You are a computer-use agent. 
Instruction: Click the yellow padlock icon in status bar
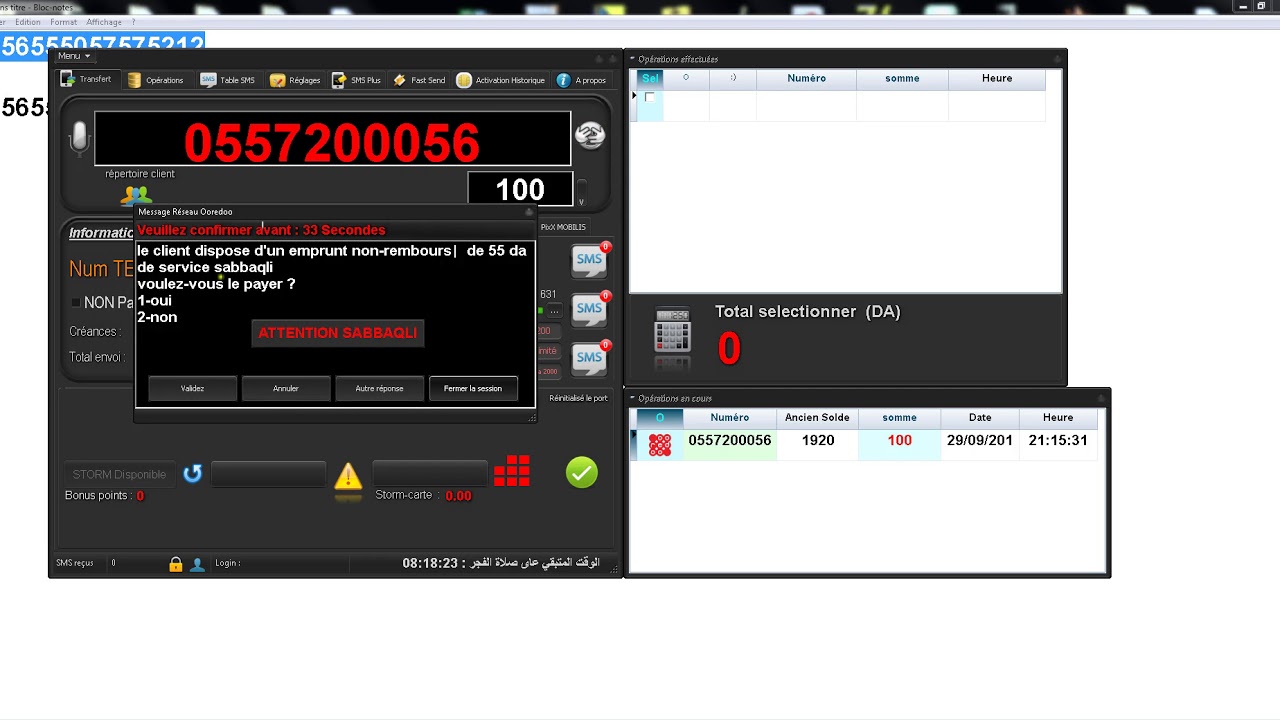pyautogui.click(x=176, y=564)
